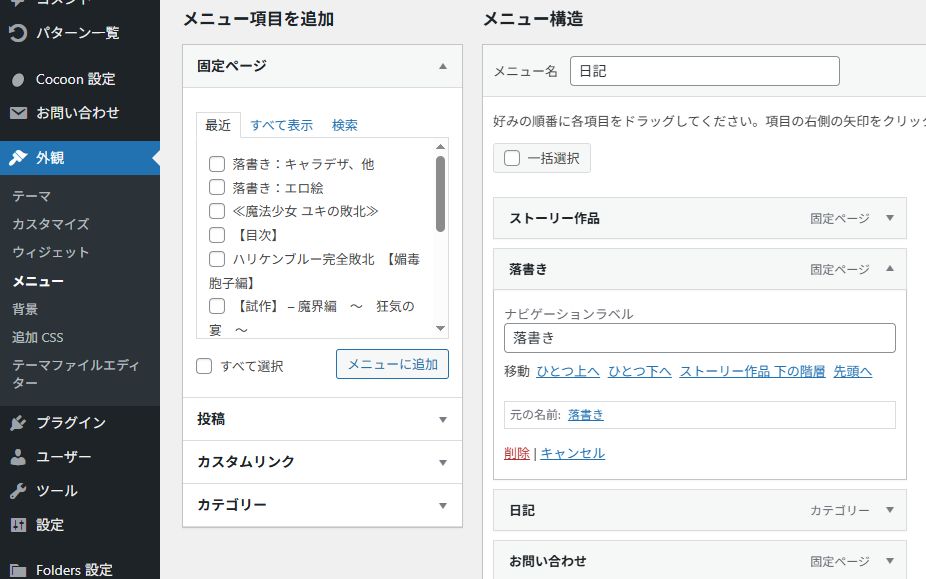Click the 外観 paintbrush icon

coord(18,157)
